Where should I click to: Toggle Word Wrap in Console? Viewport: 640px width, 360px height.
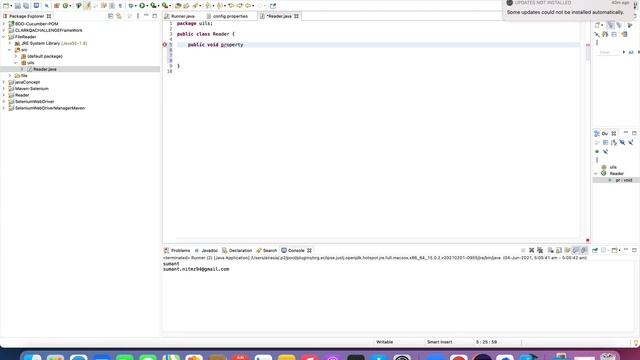coord(567,250)
